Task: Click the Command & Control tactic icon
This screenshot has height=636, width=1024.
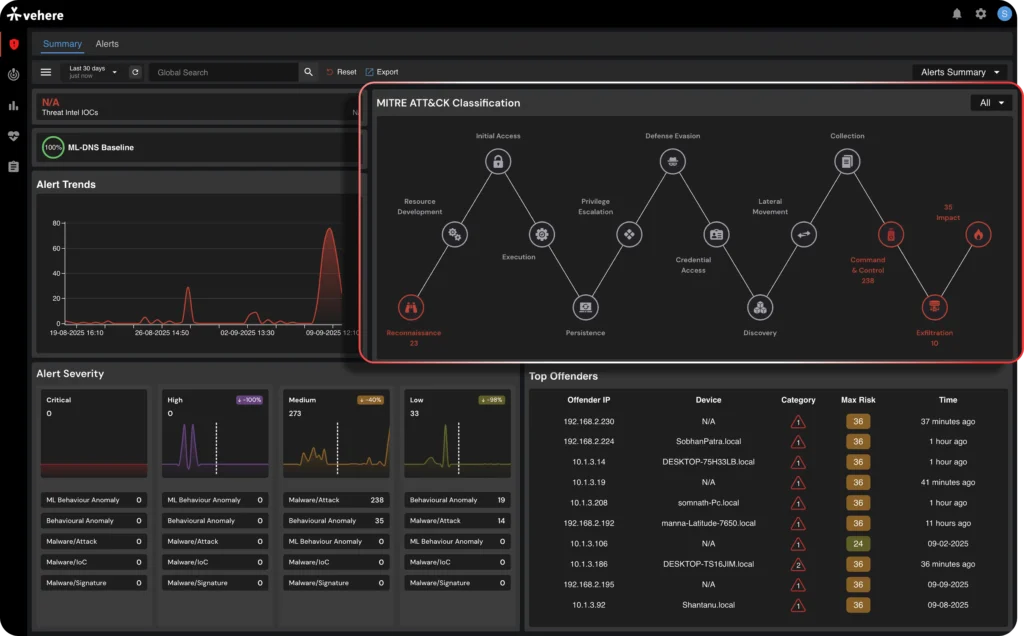Action: click(890, 234)
